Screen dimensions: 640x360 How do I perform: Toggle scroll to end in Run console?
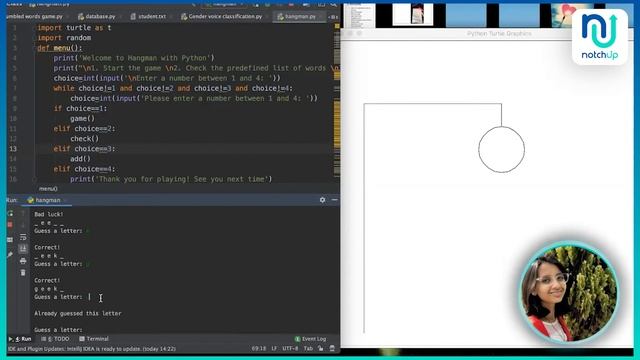(x=23, y=249)
